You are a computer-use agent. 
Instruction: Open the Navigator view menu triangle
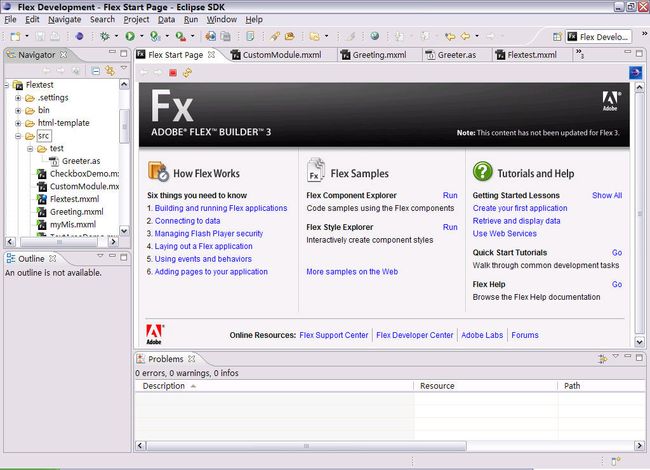(x=124, y=68)
